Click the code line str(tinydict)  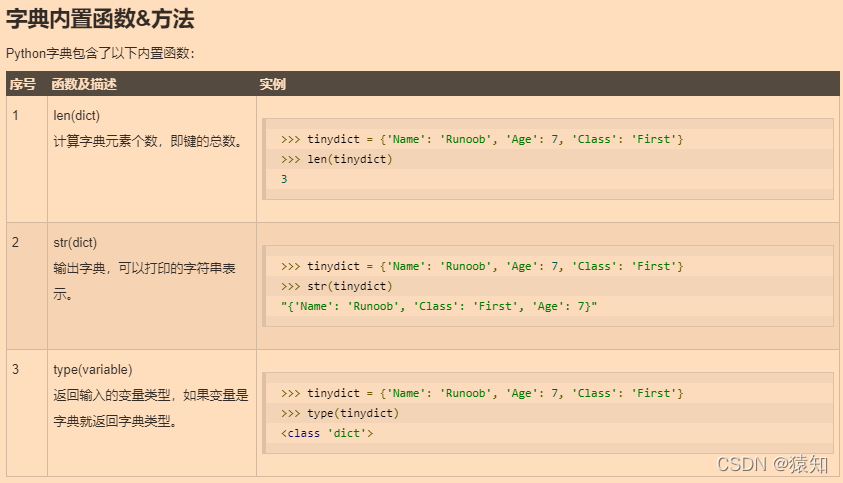point(337,286)
